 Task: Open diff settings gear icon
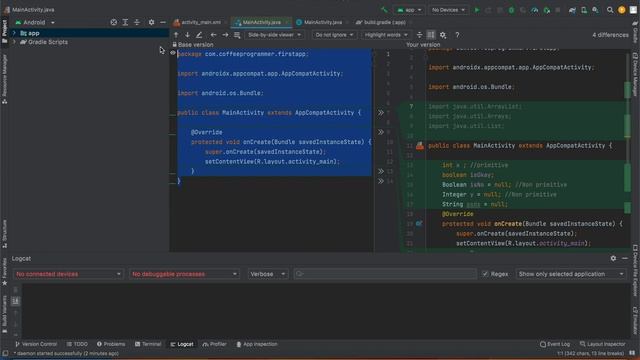[443, 35]
